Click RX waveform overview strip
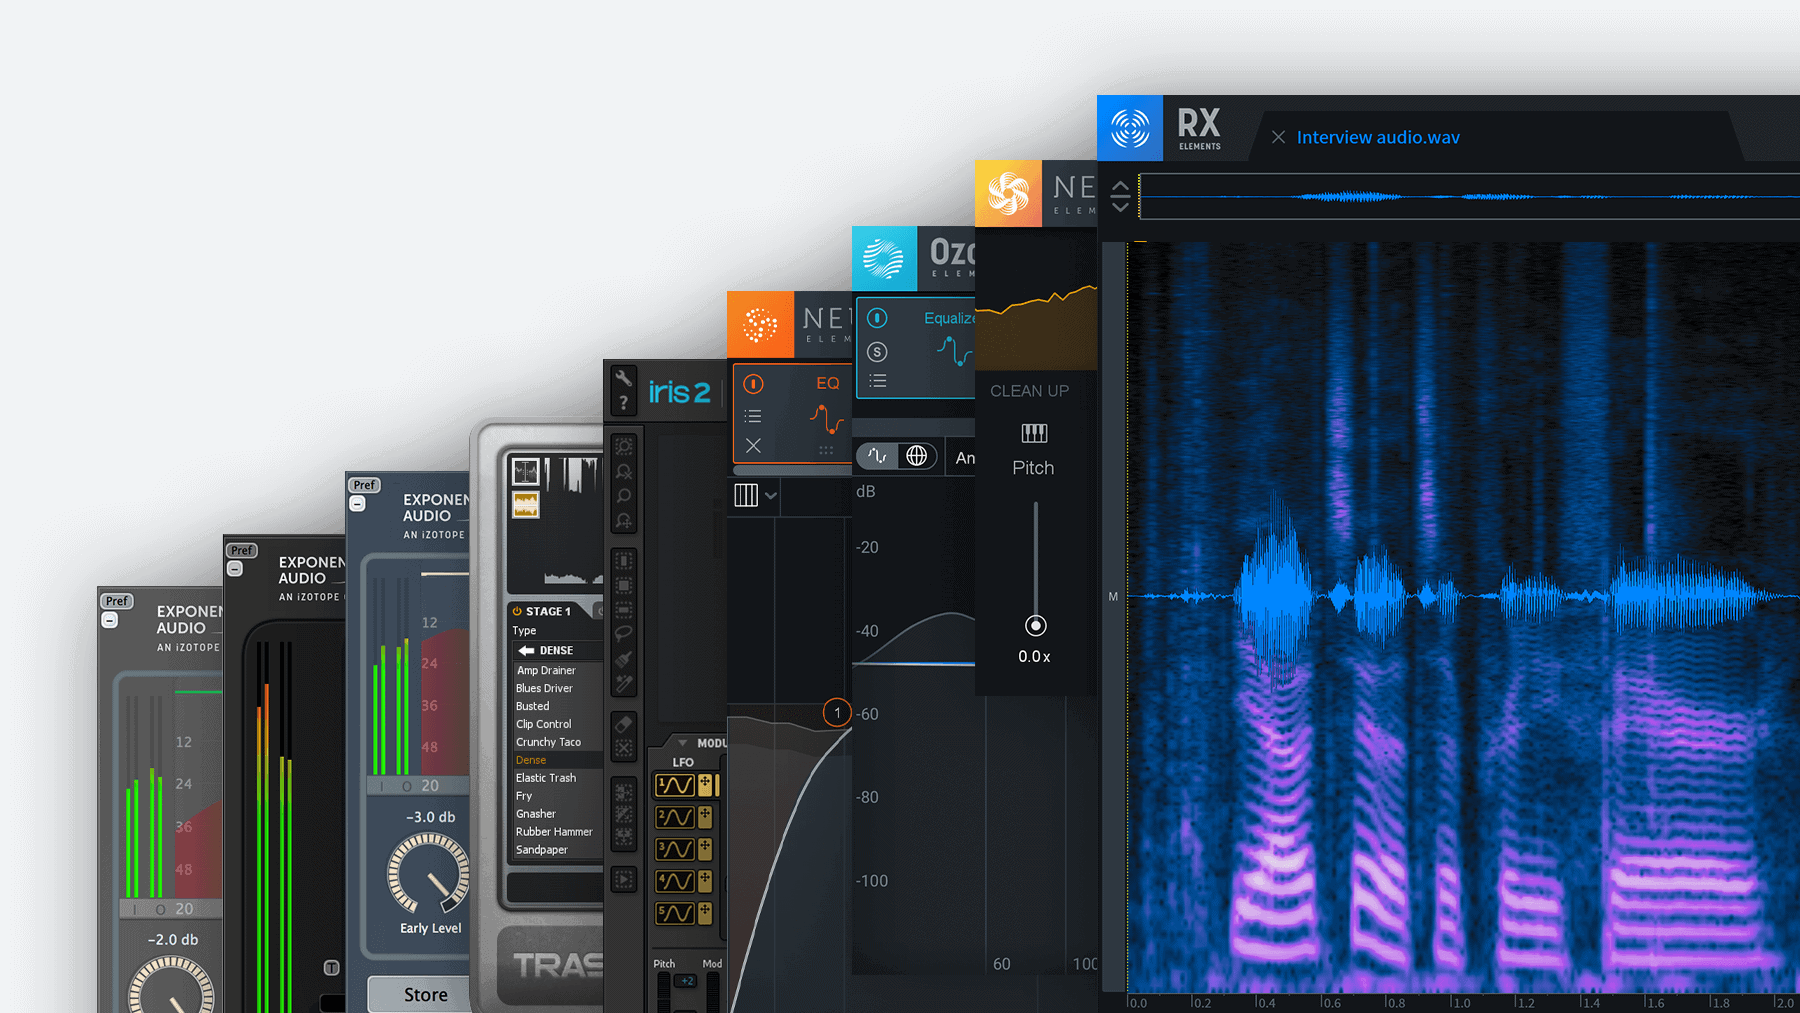The height and width of the screenshot is (1013, 1800). tap(1470, 197)
